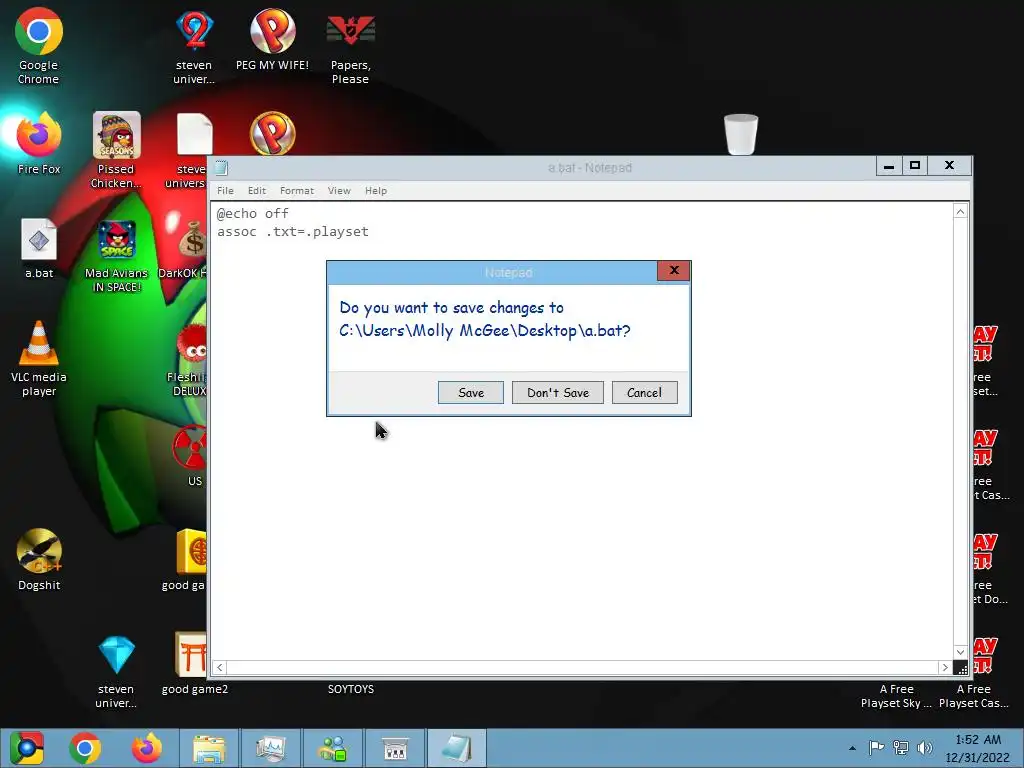
Task: Launch VLC media player shortcut
Action: coord(39,359)
